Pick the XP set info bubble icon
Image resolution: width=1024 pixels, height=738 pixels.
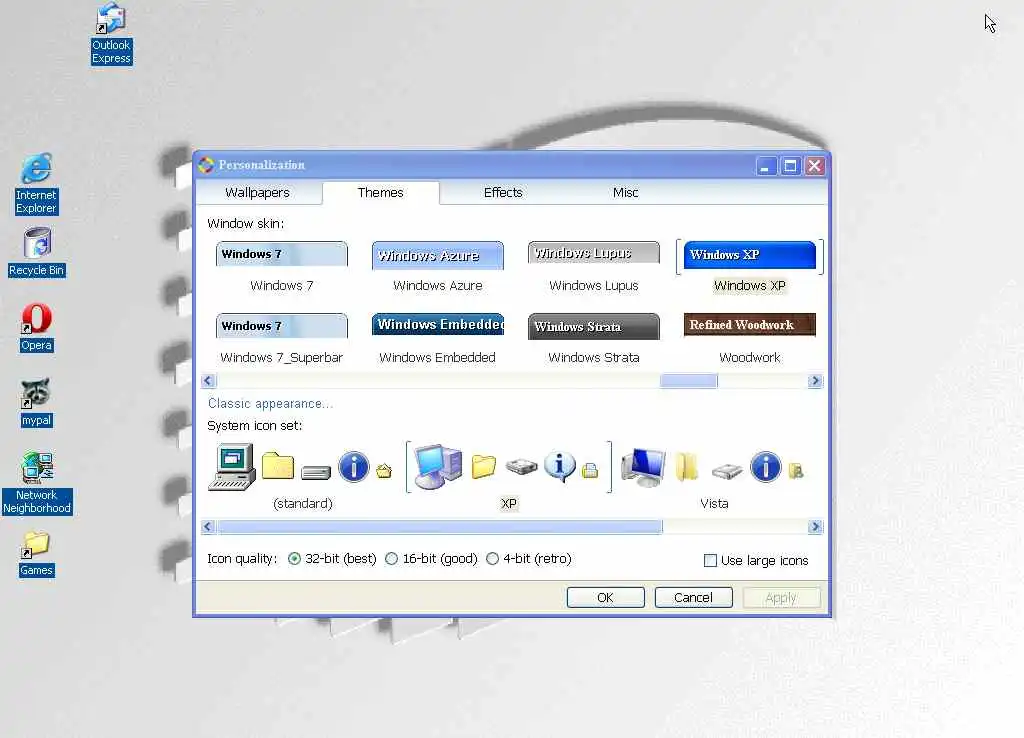[x=560, y=466]
